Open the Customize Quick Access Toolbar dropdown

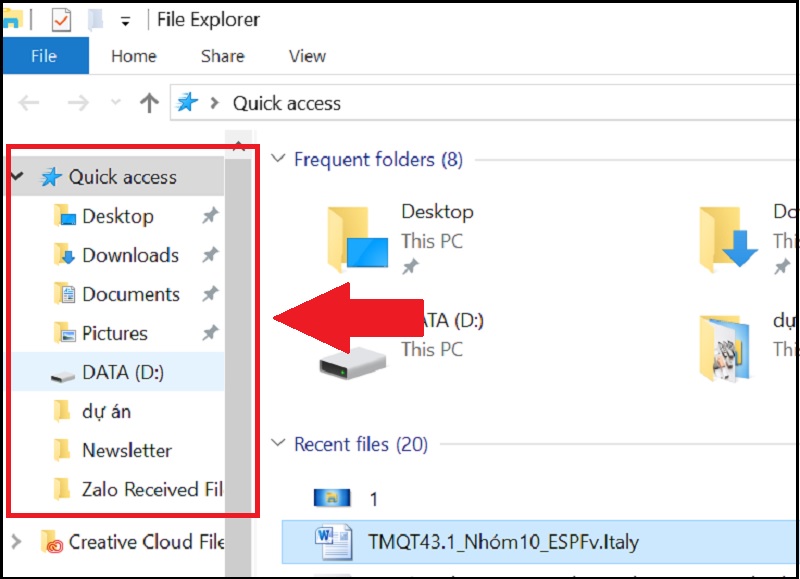(x=125, y=21)
